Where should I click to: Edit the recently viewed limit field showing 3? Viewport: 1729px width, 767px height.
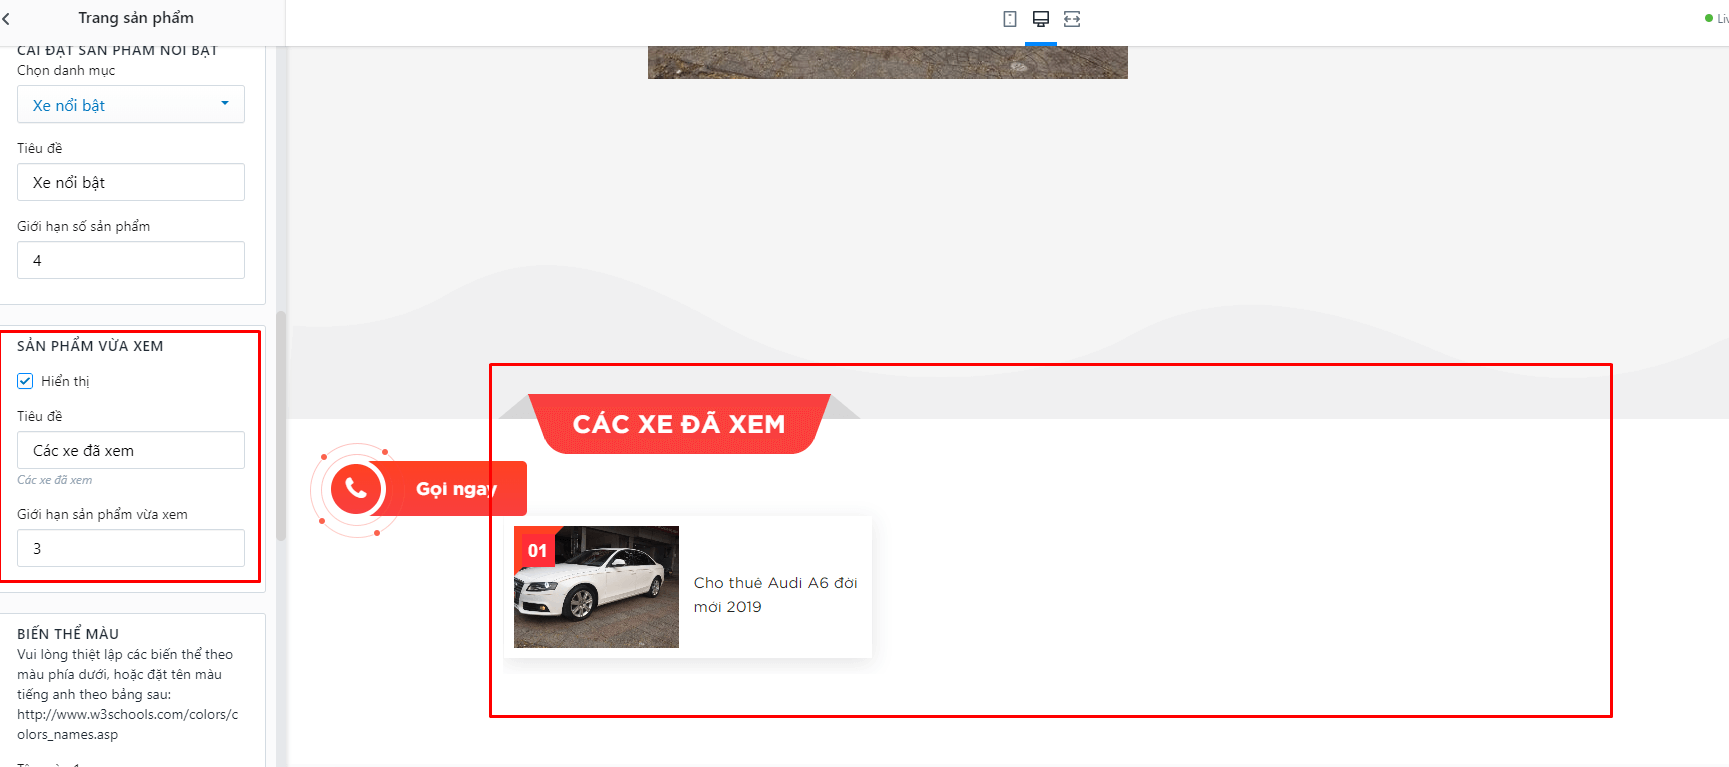click(x=131, y=548)
